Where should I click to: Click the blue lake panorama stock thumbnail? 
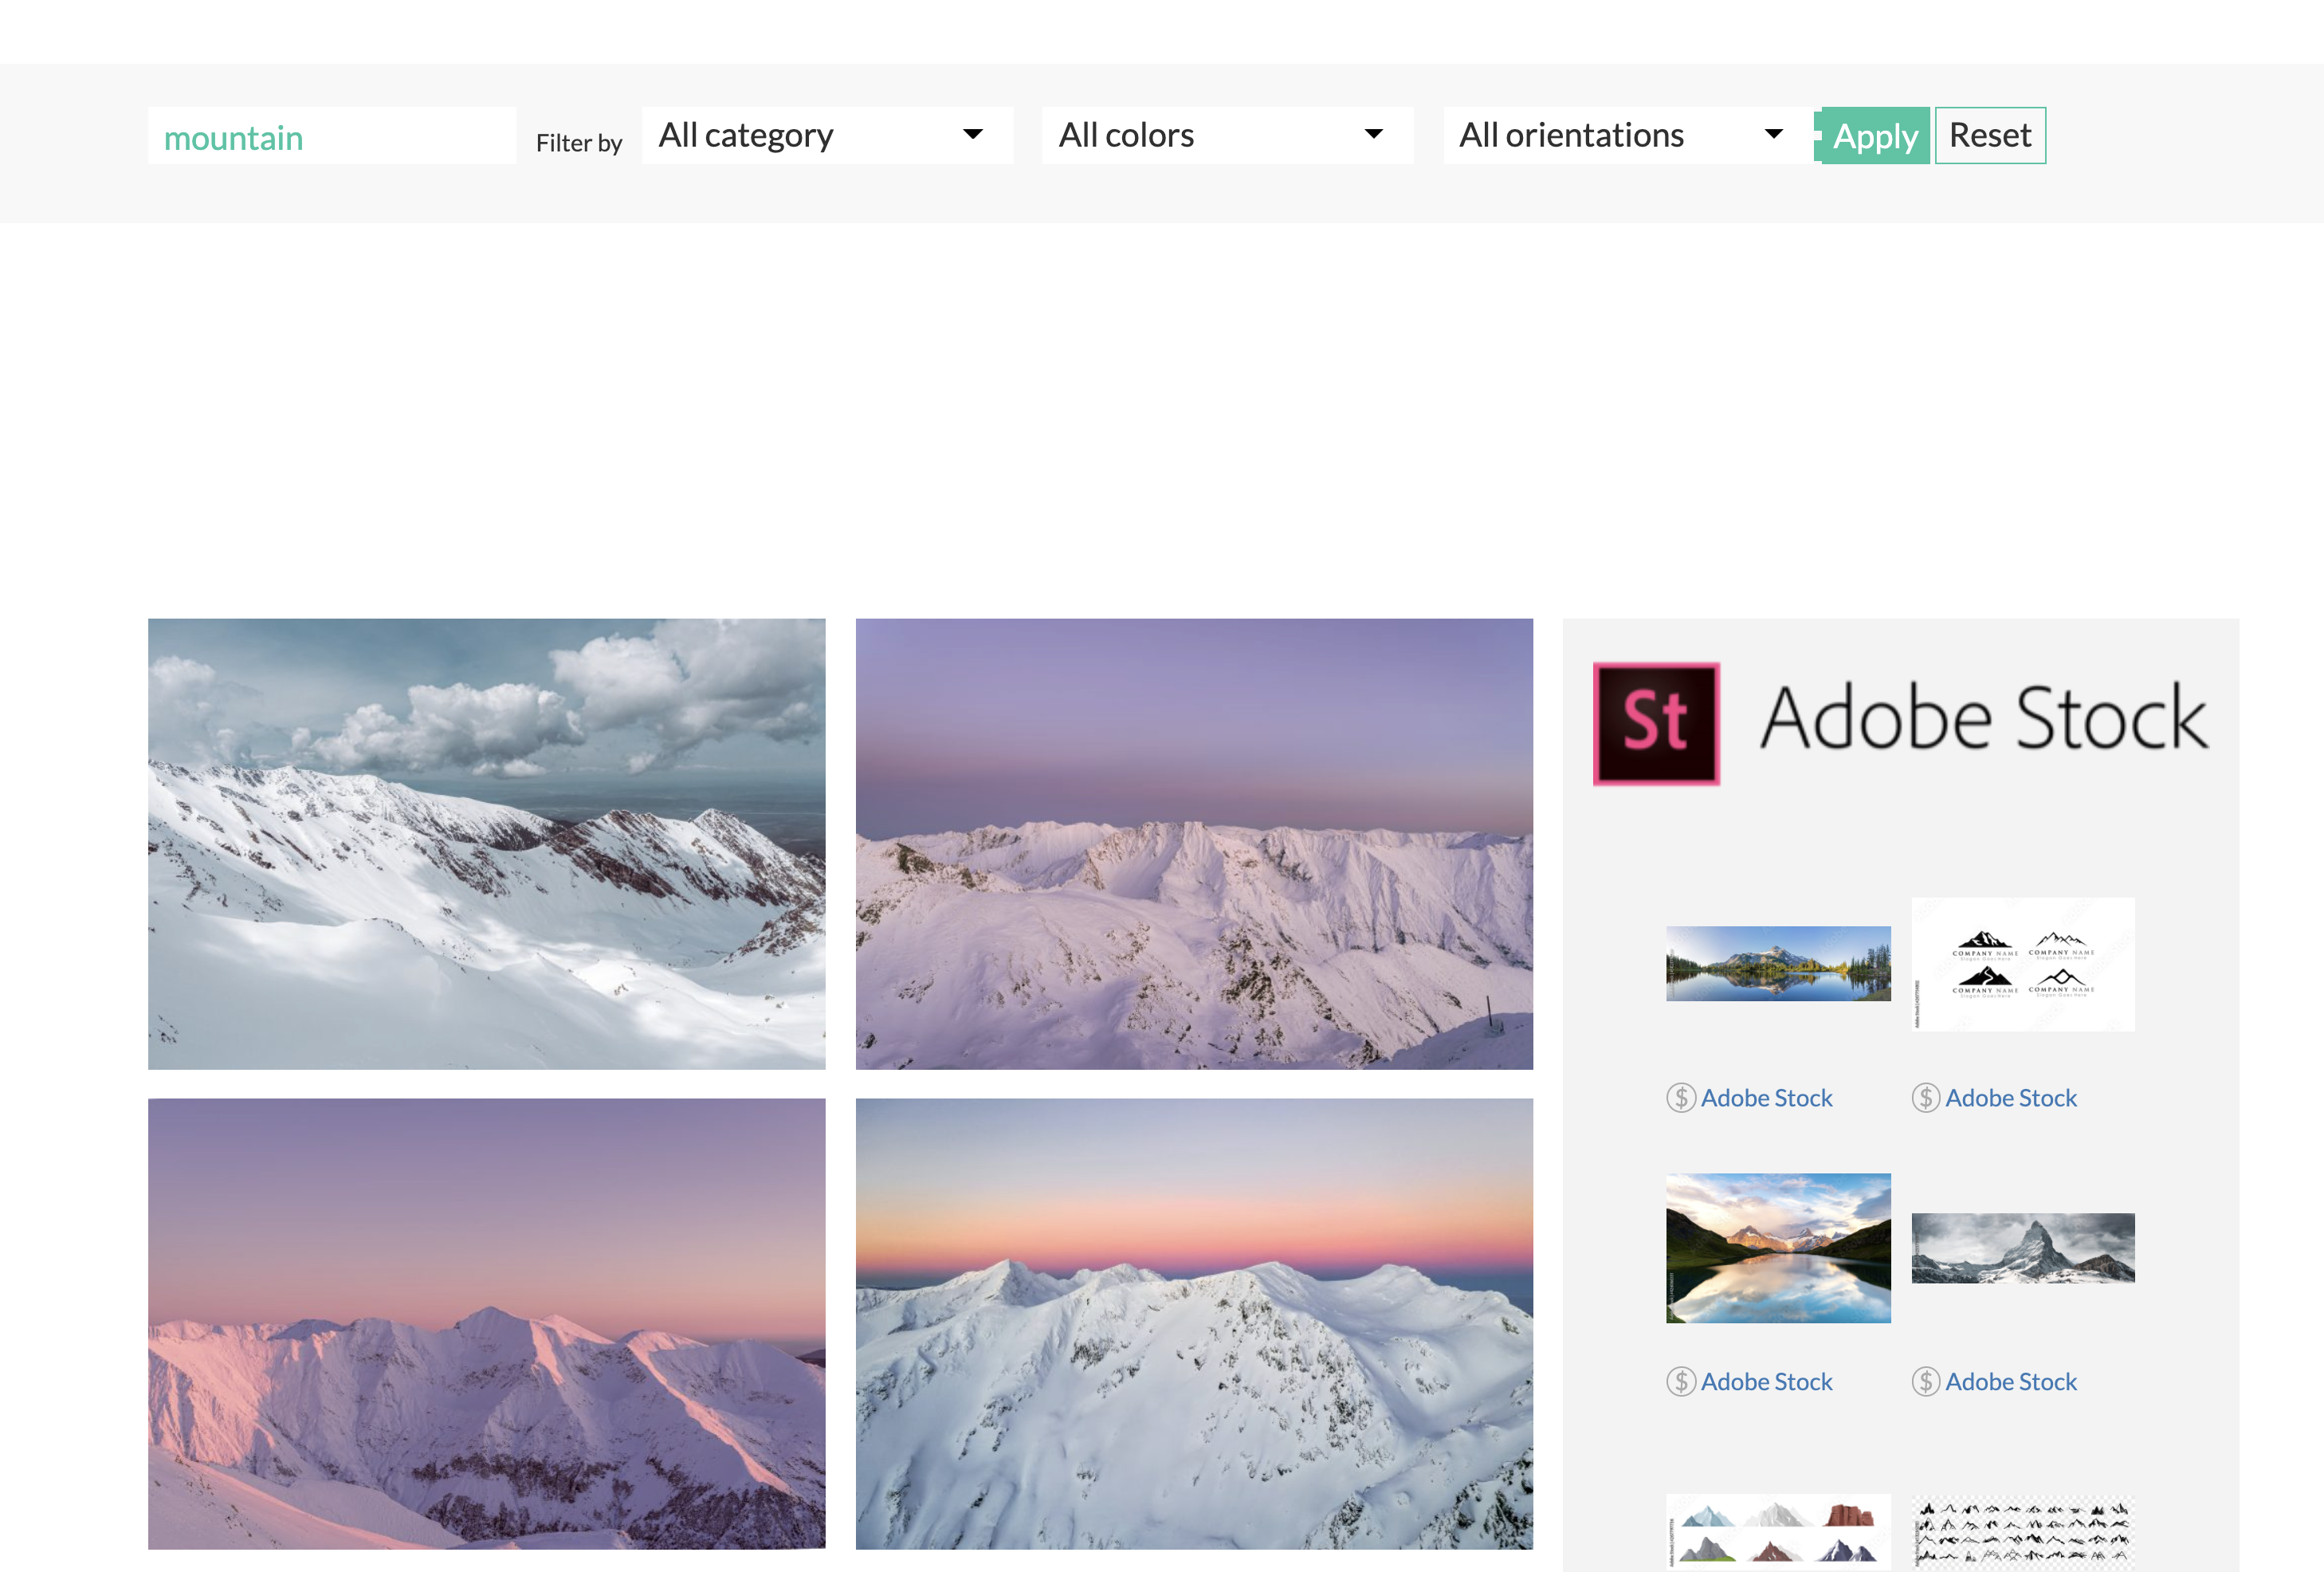click(x=1777, y=964)
